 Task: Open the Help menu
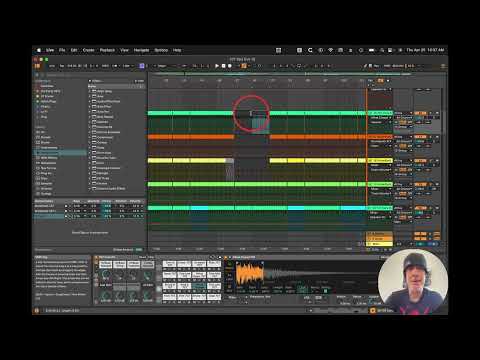tap(177, 50)
